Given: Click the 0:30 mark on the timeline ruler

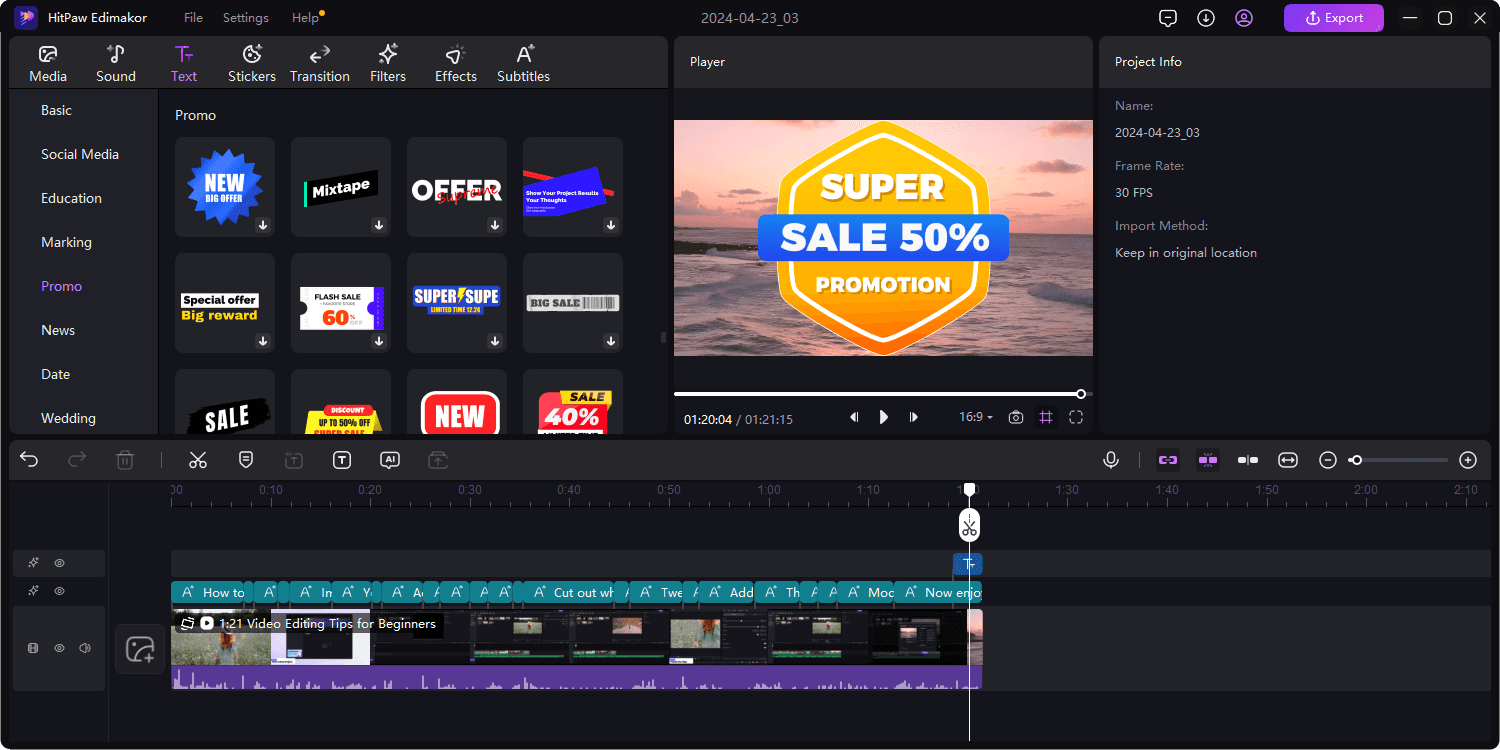Looking at the screenshot, I should 470,490.
